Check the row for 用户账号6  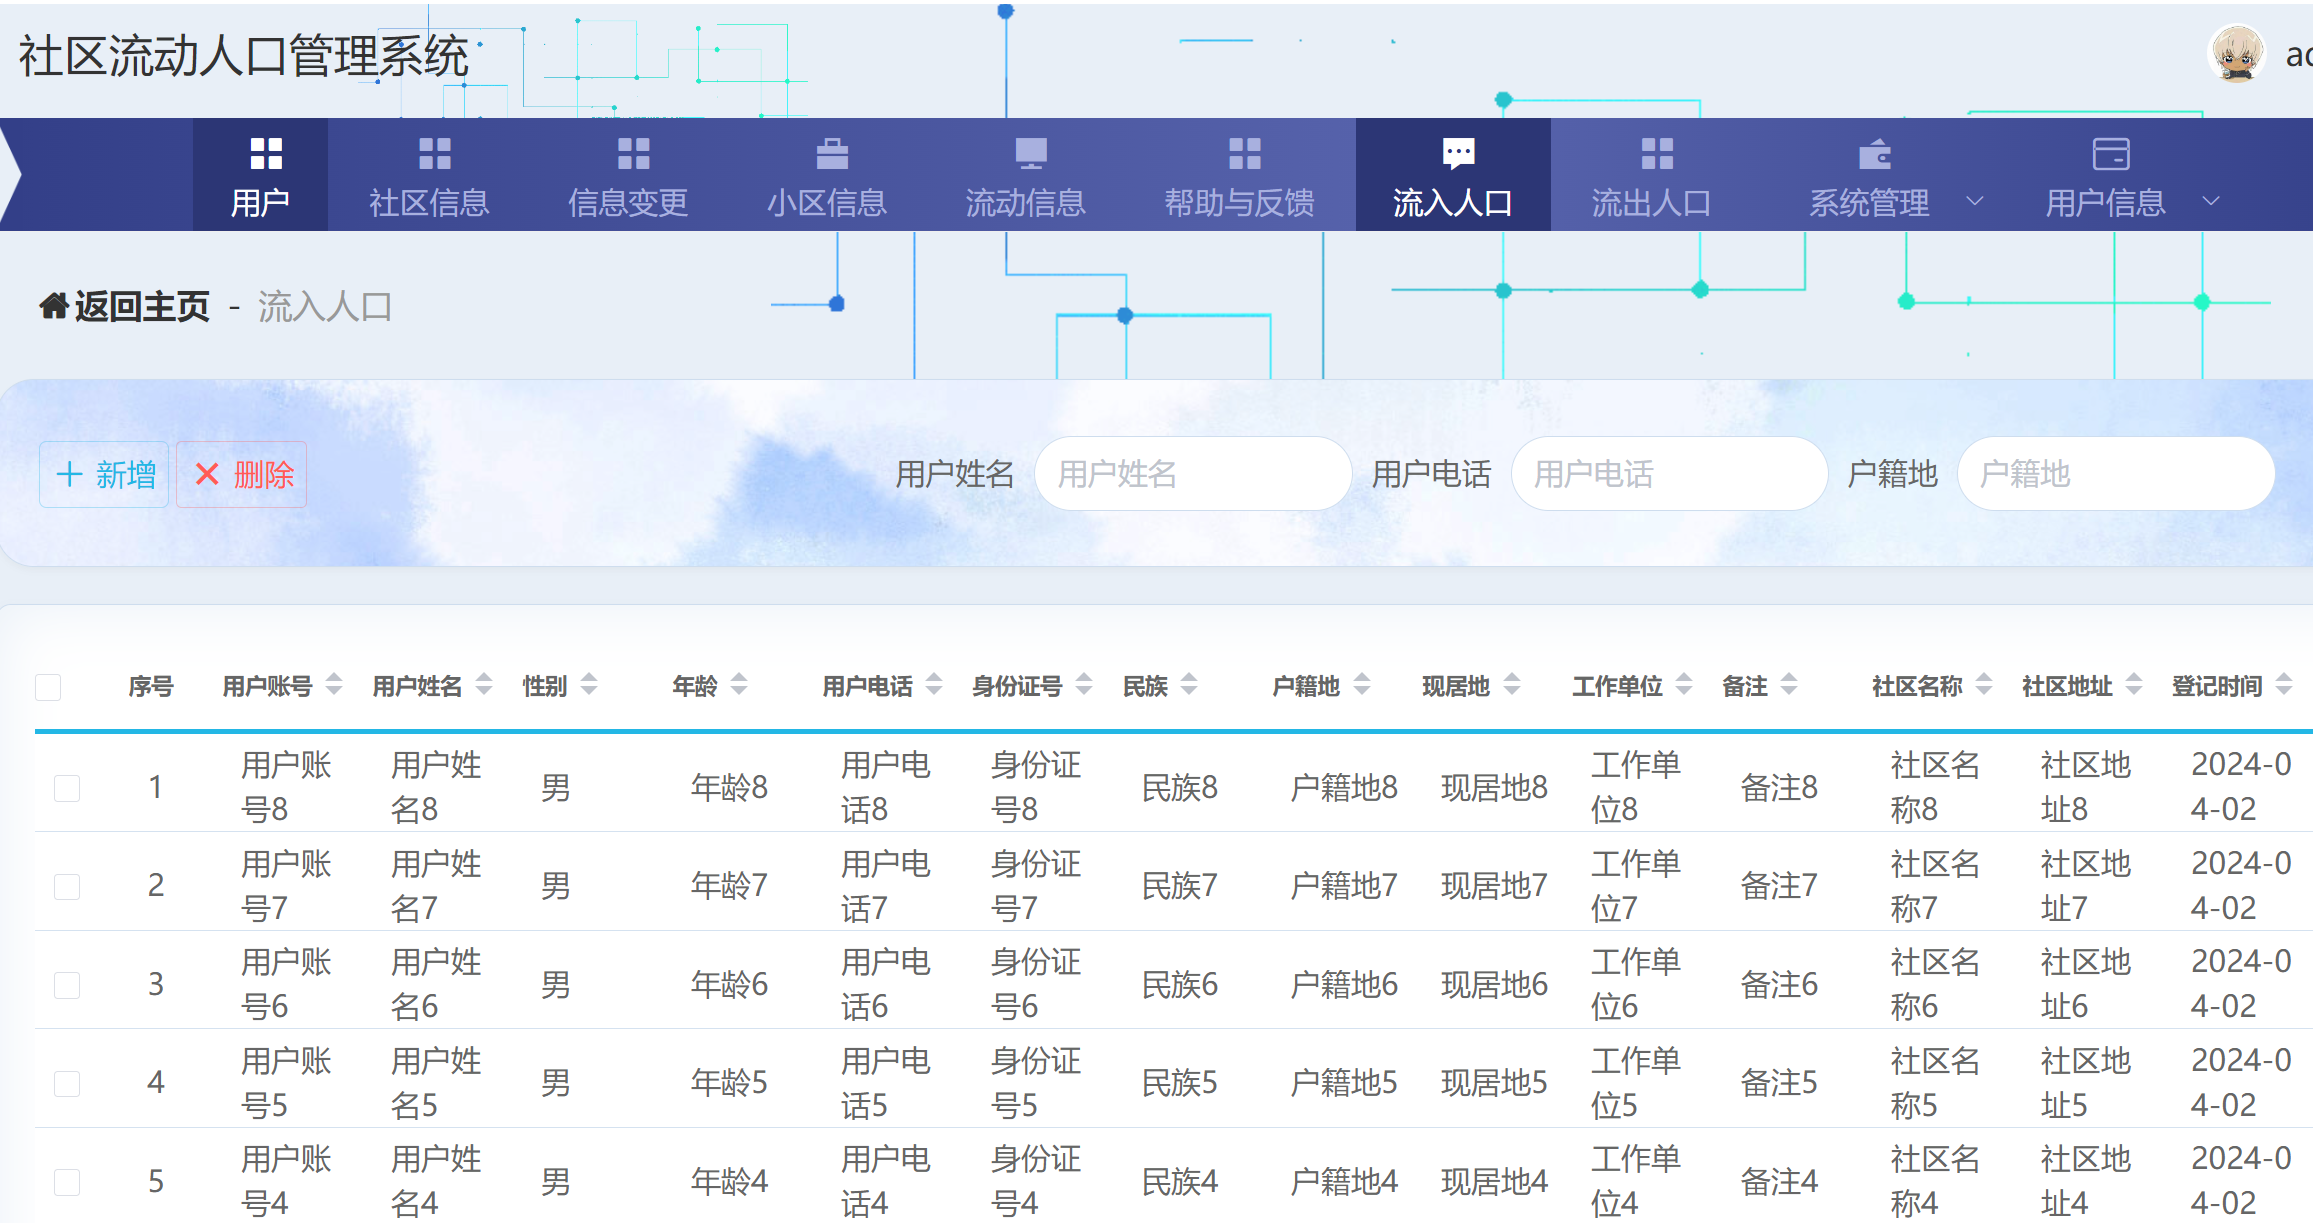[67, 985]
